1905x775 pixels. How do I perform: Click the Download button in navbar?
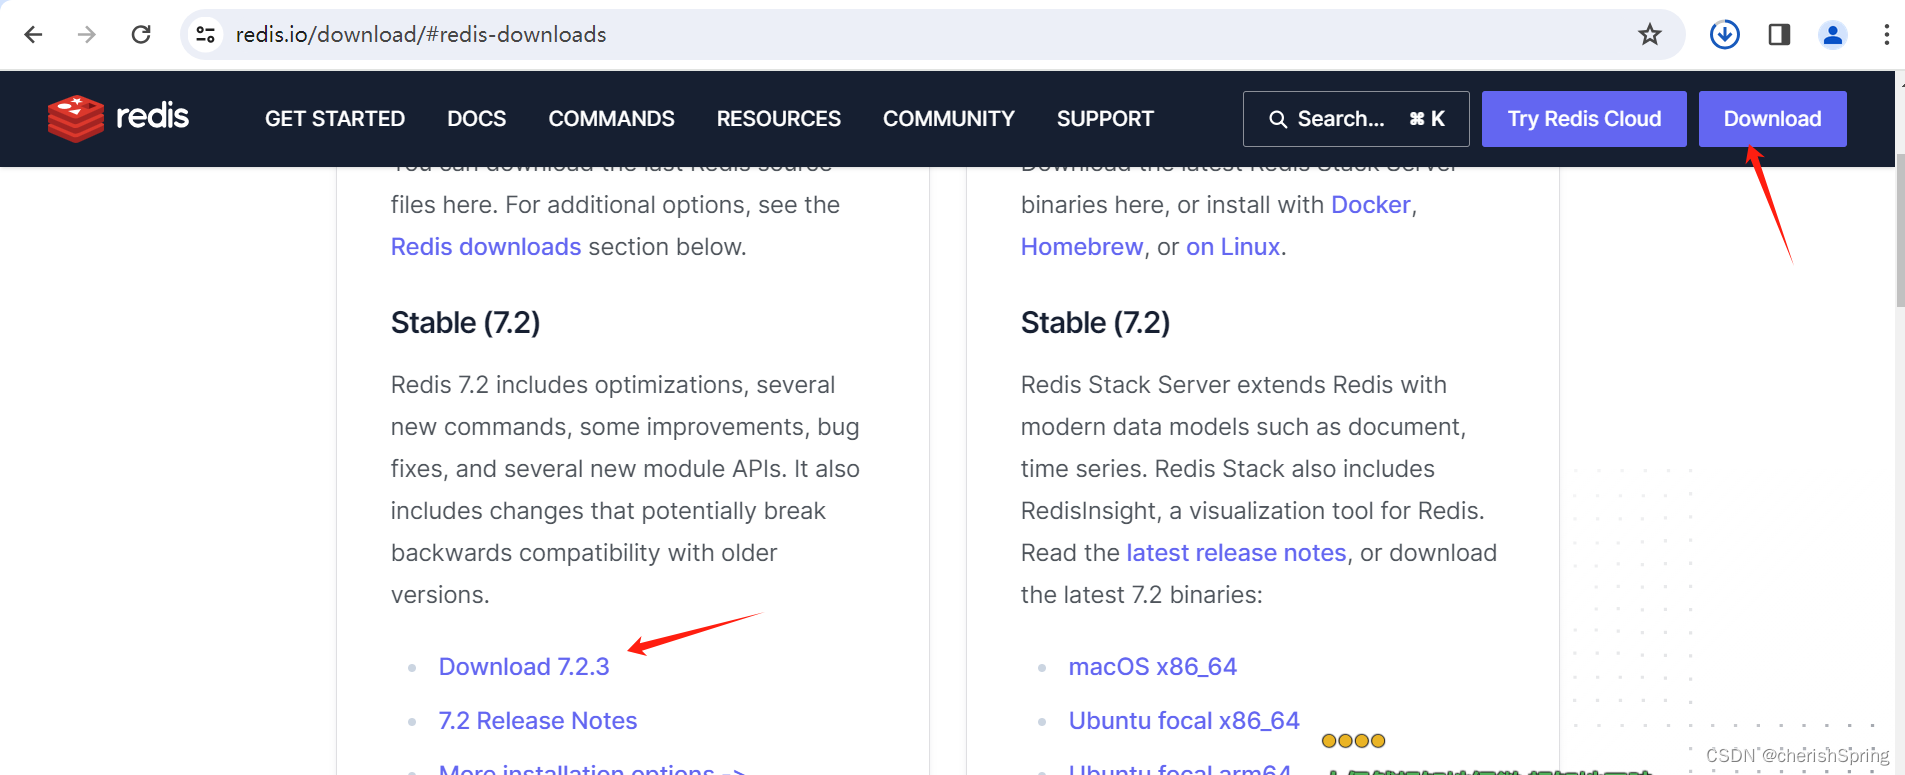point(1772,119)
